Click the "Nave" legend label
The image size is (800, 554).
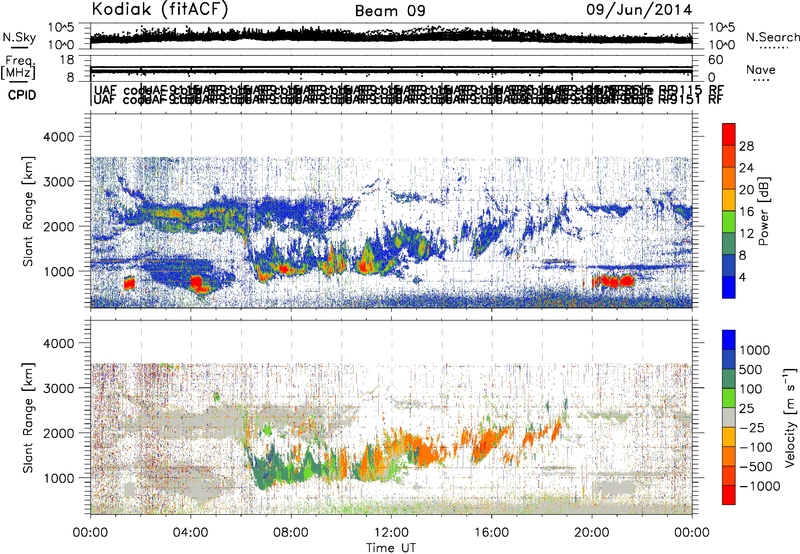[761, 69]
